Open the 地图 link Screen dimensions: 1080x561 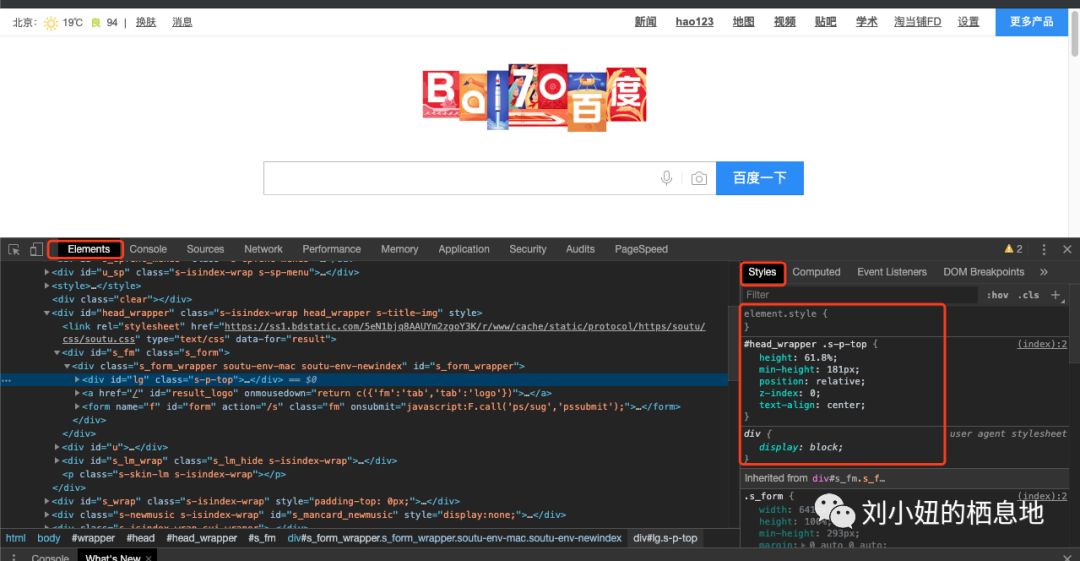[x=743, y=22]
